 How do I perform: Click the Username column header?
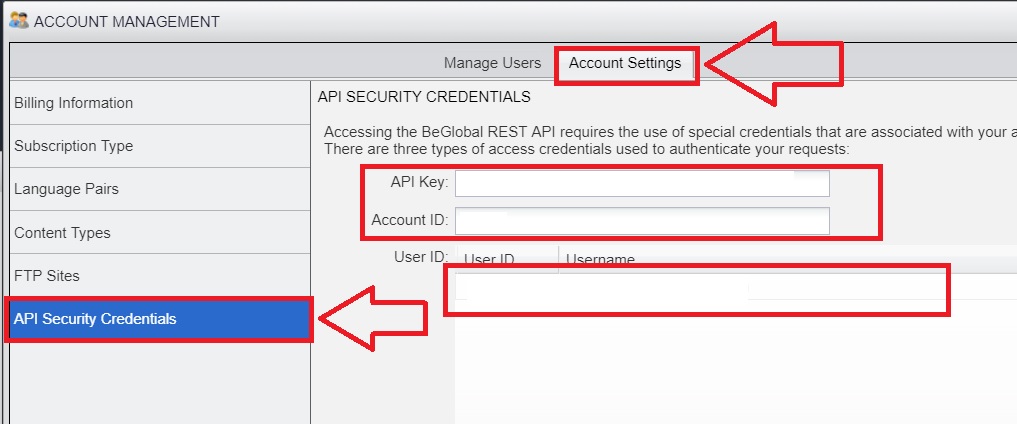[x=601, y=260]
